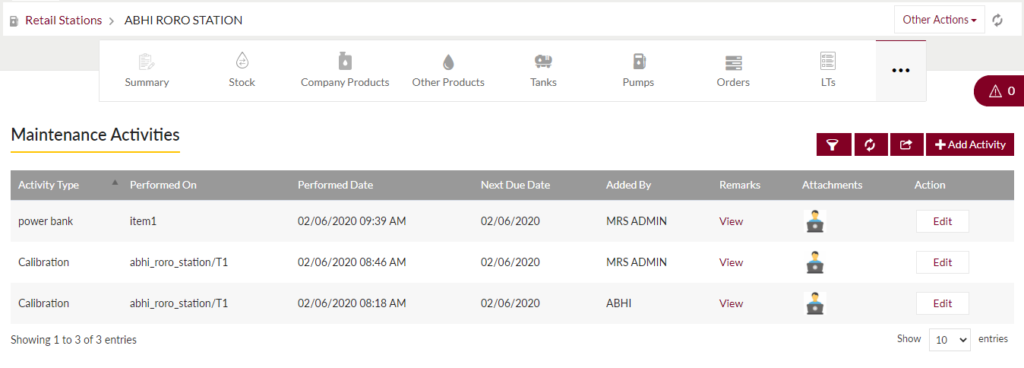Screen dimensions: 1024x368
Task: View remarks for the power bank row
Action: tap(731, 221)
